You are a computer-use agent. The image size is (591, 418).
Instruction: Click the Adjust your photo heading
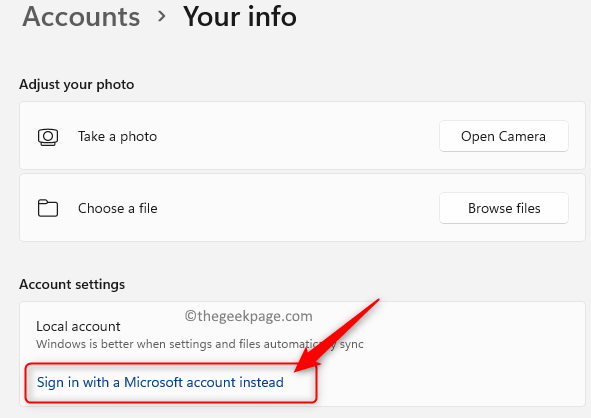click(x=77, y=84)
